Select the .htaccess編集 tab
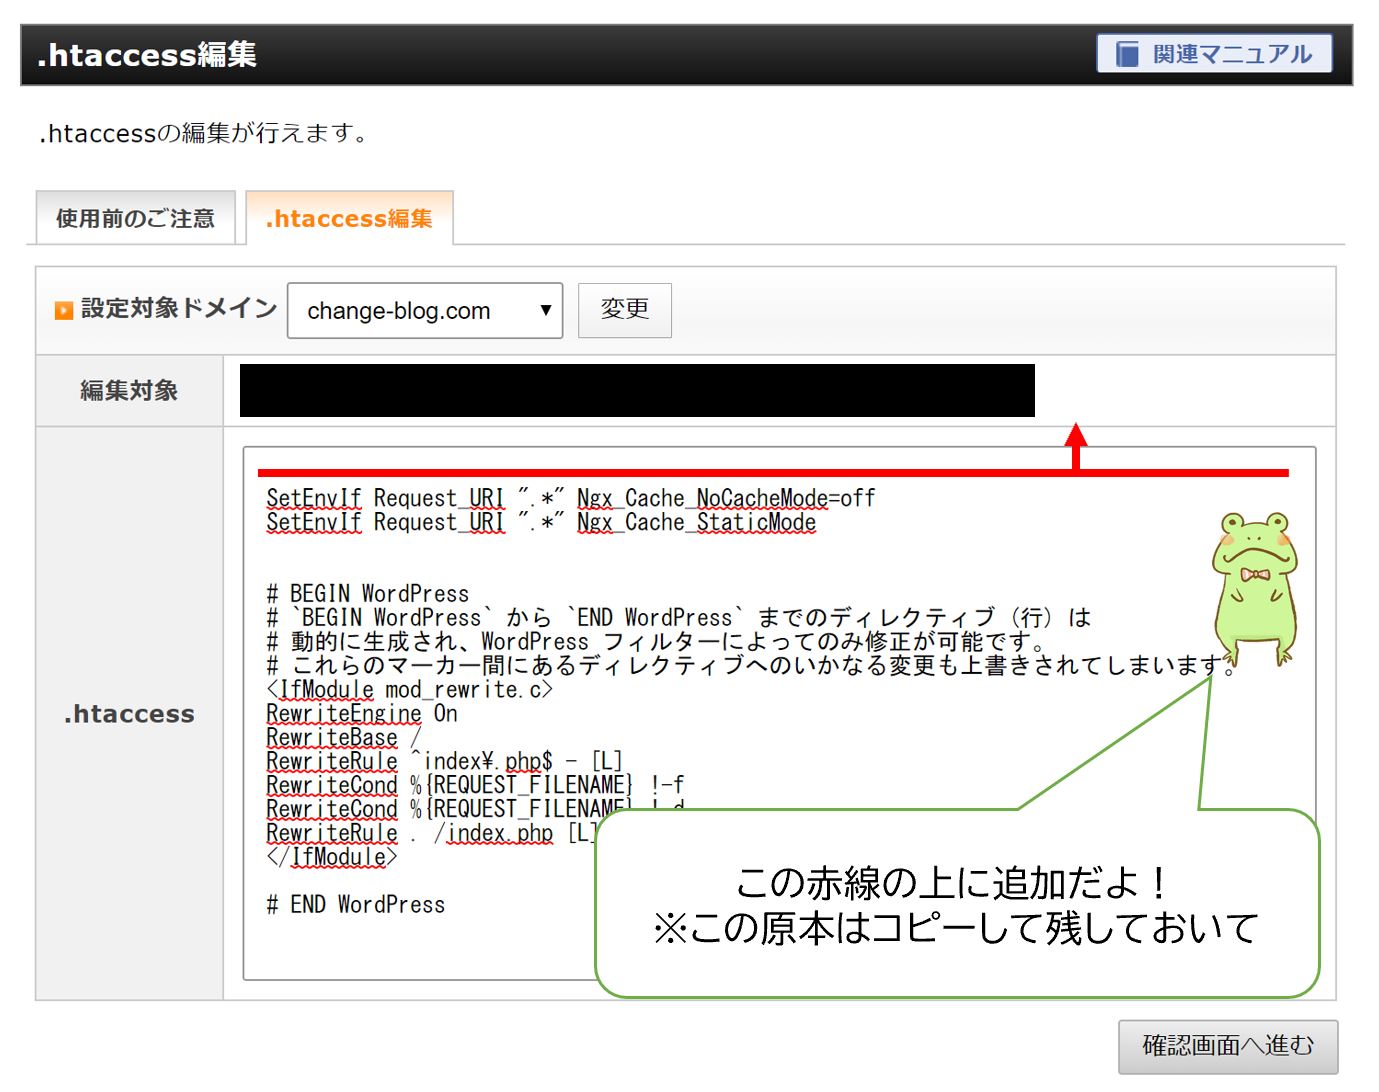 click(x=349, y=218)
